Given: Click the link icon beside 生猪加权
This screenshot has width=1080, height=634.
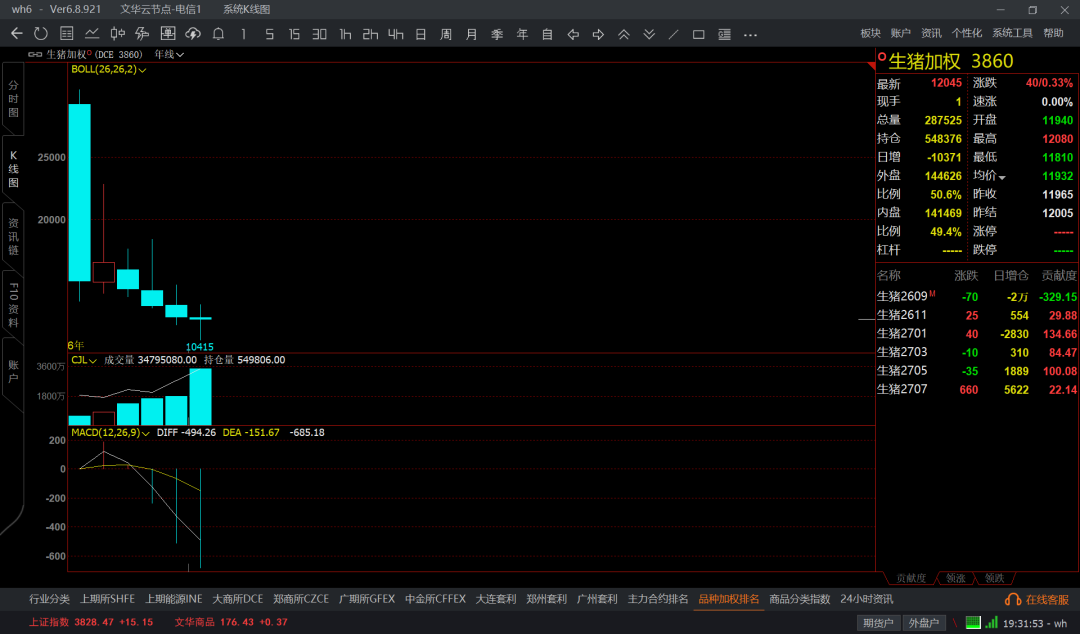Looking at the screenshot, I should tap(34, 54).
